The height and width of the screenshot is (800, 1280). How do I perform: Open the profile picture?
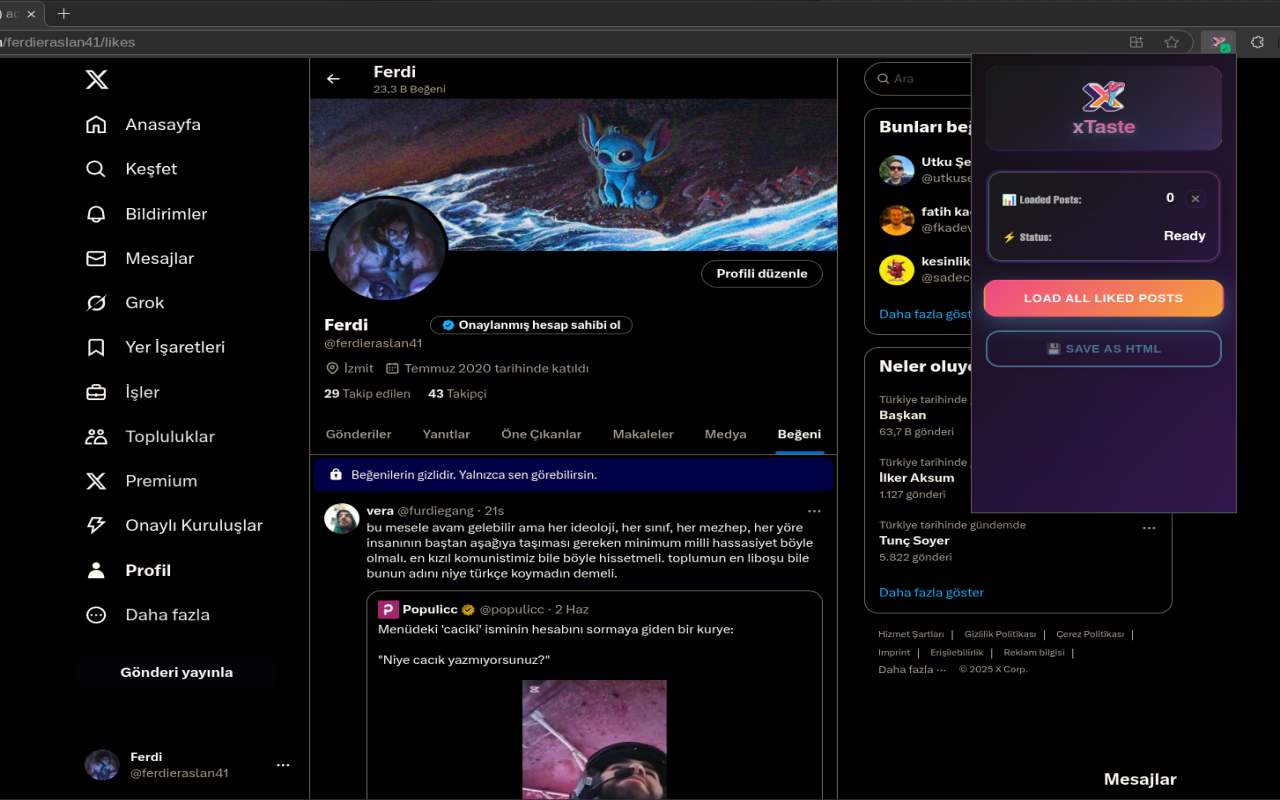(387, 246)
